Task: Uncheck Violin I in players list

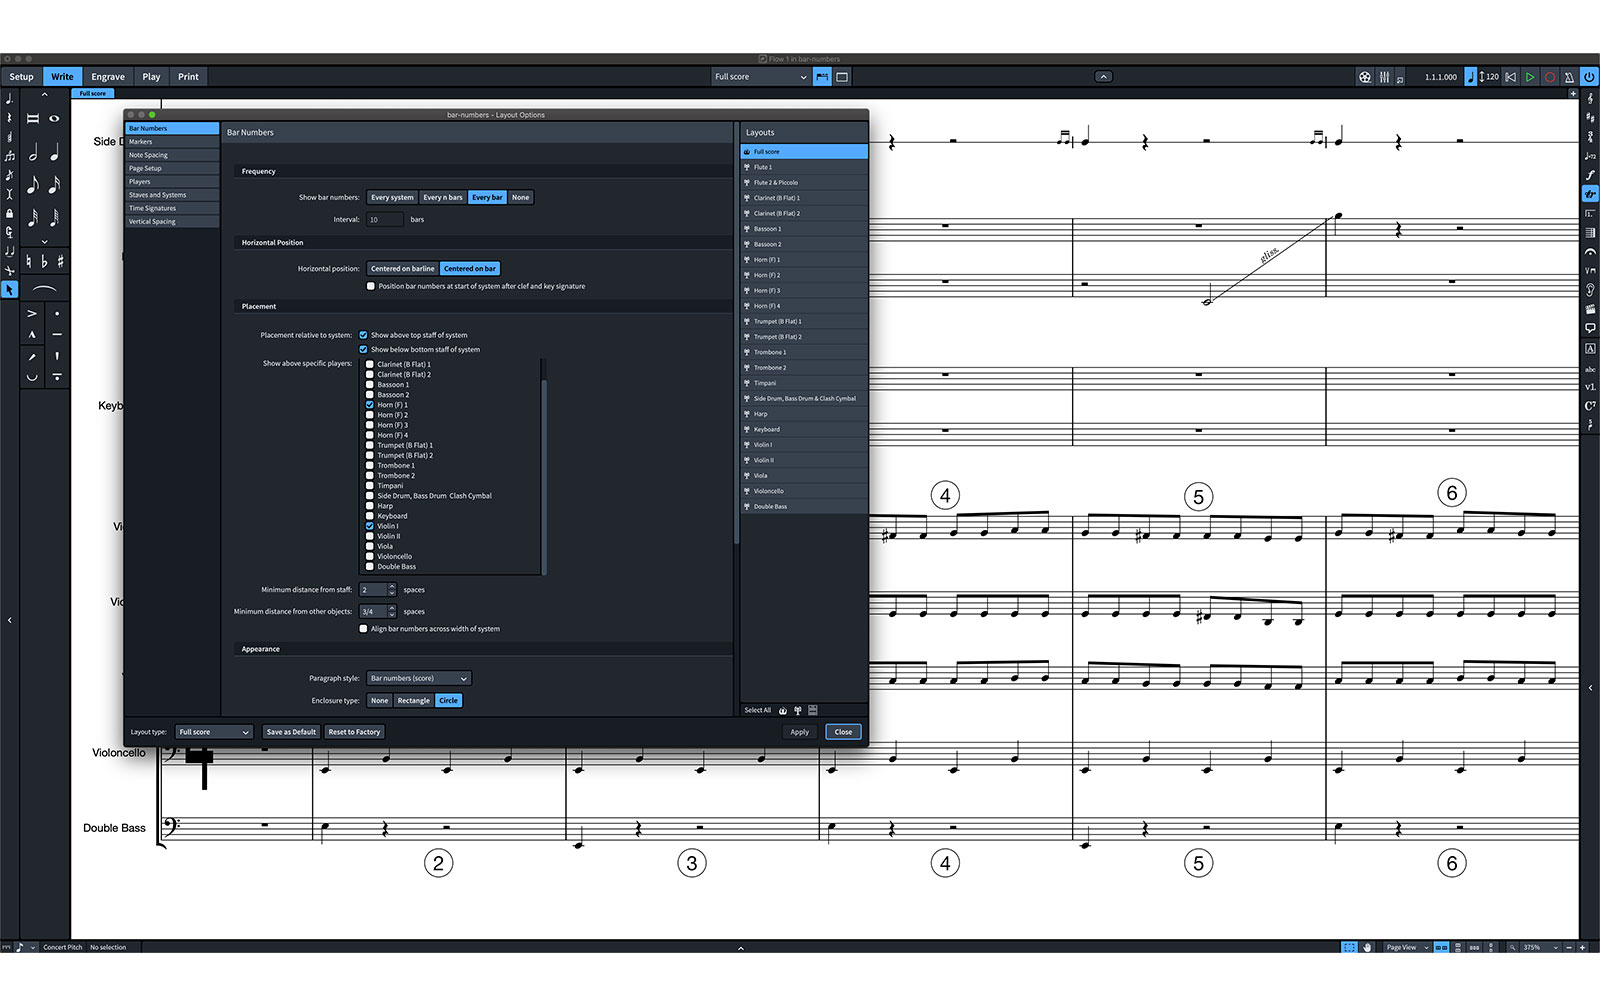Action: (x=370, y=526)
